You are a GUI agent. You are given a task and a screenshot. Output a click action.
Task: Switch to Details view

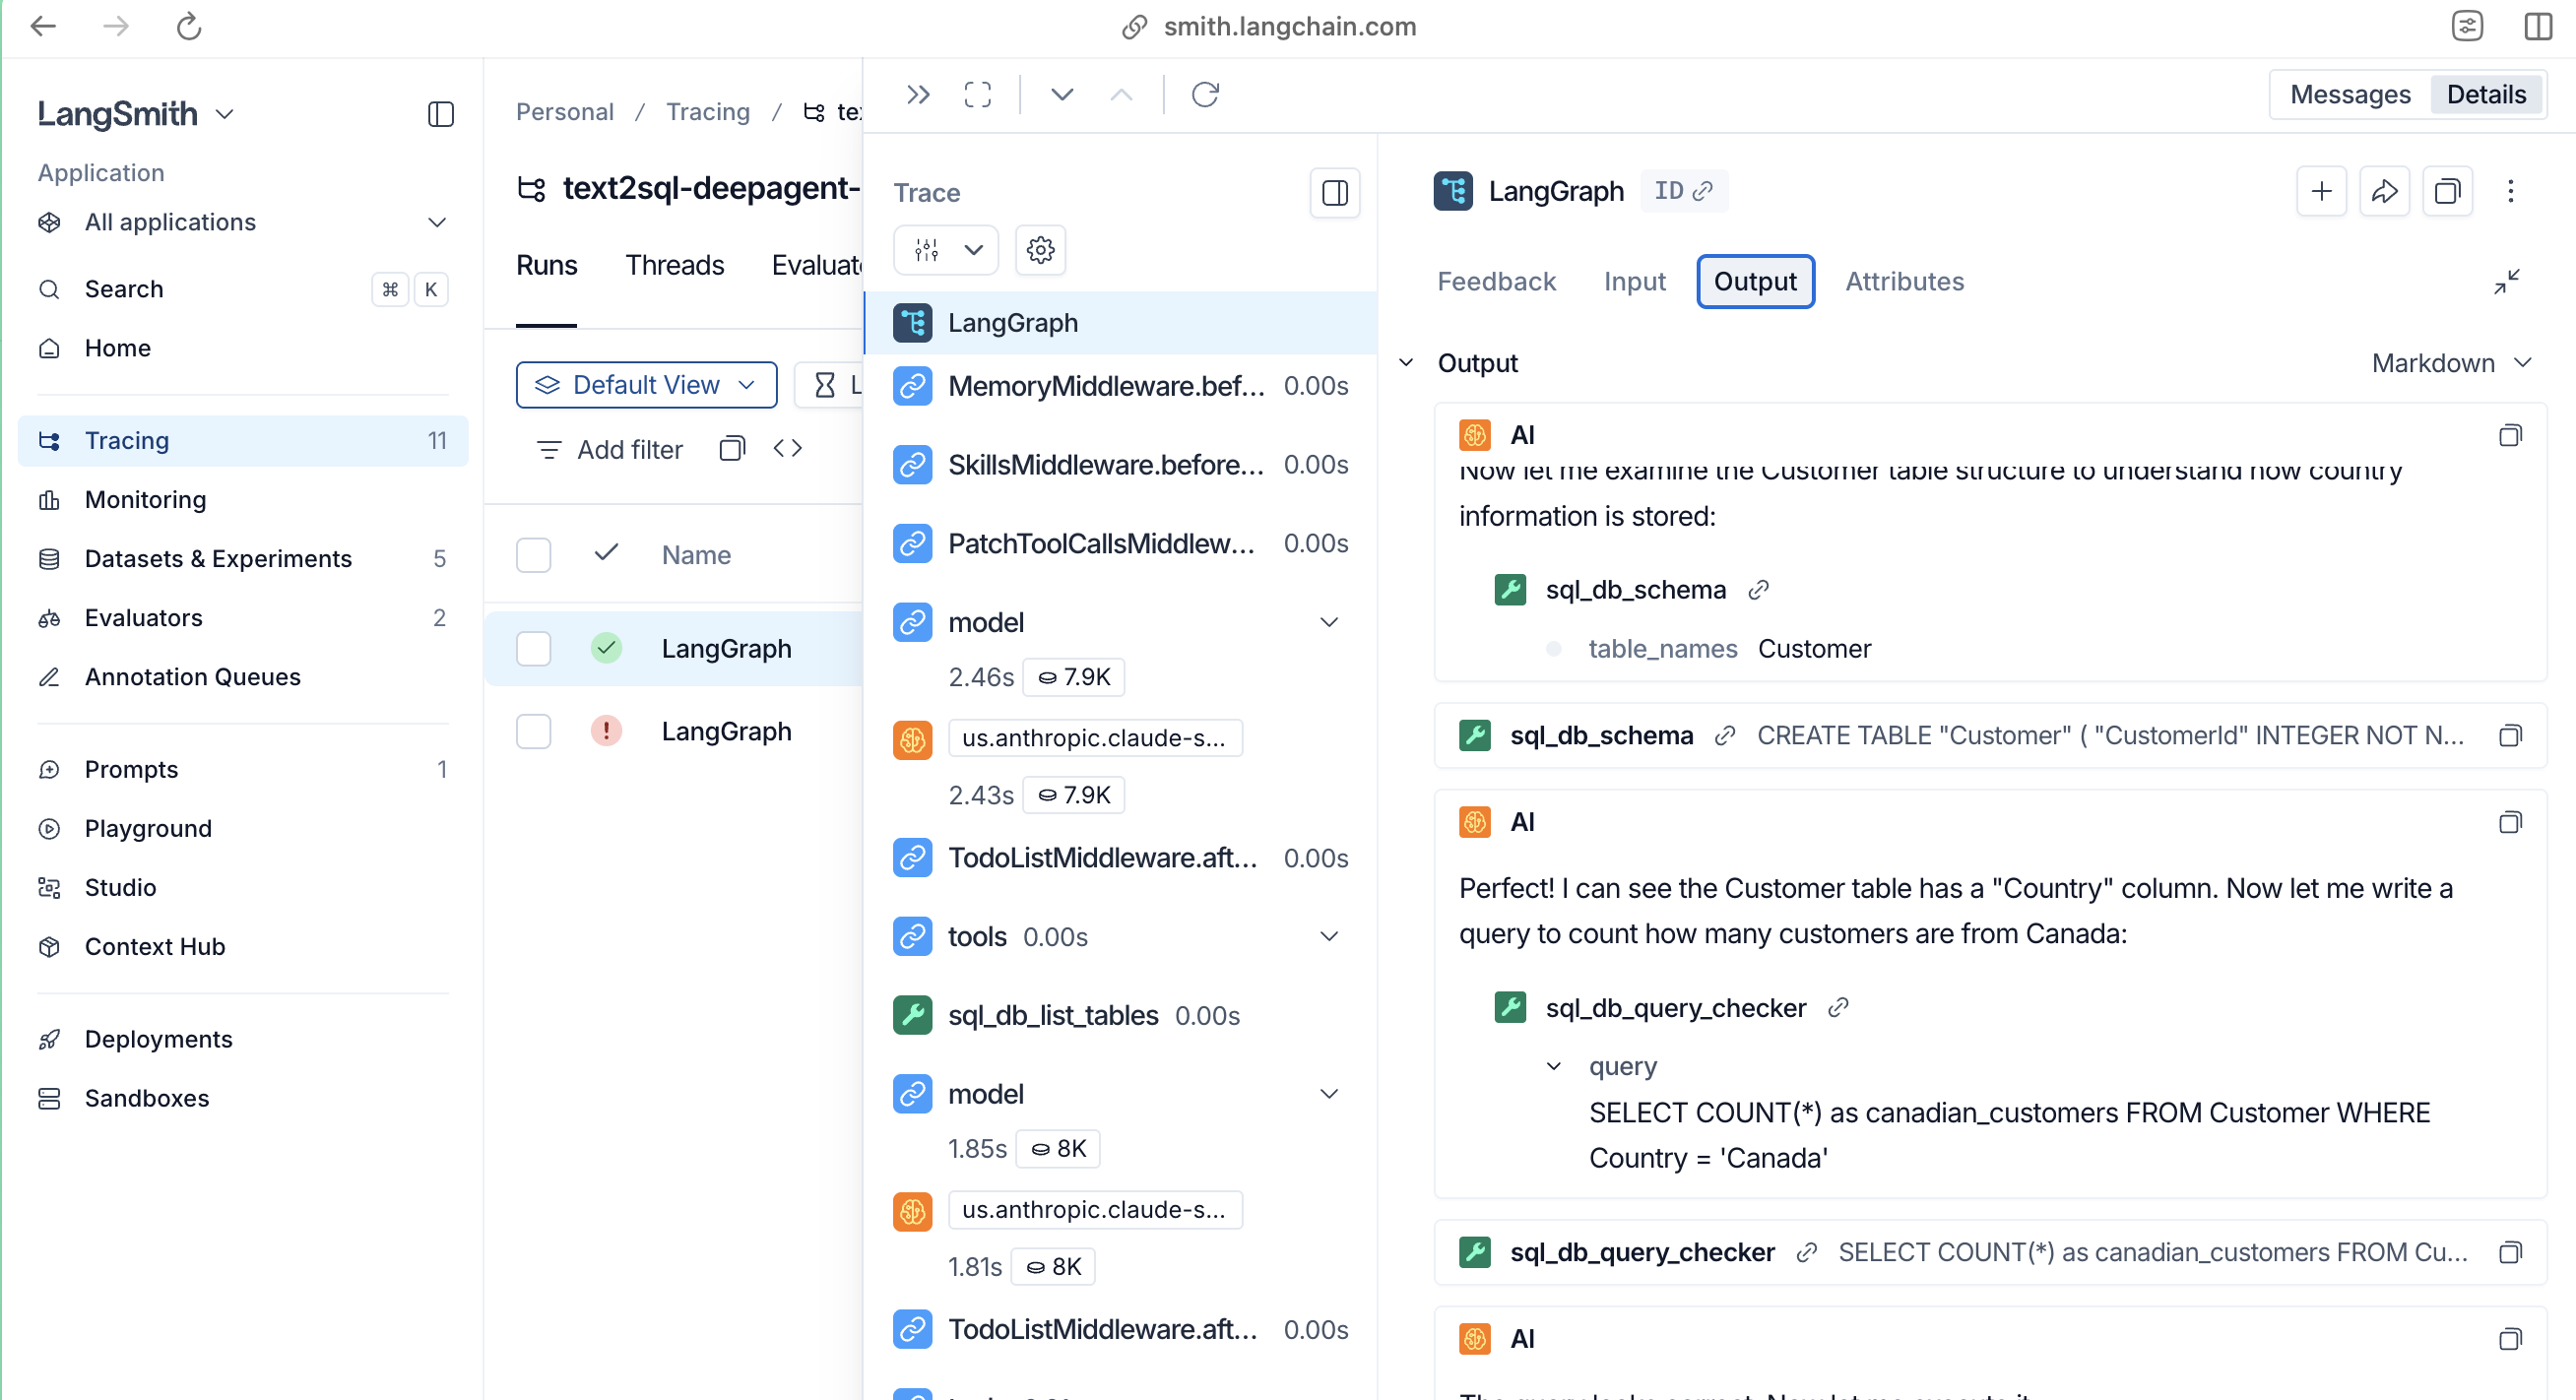2486,94
